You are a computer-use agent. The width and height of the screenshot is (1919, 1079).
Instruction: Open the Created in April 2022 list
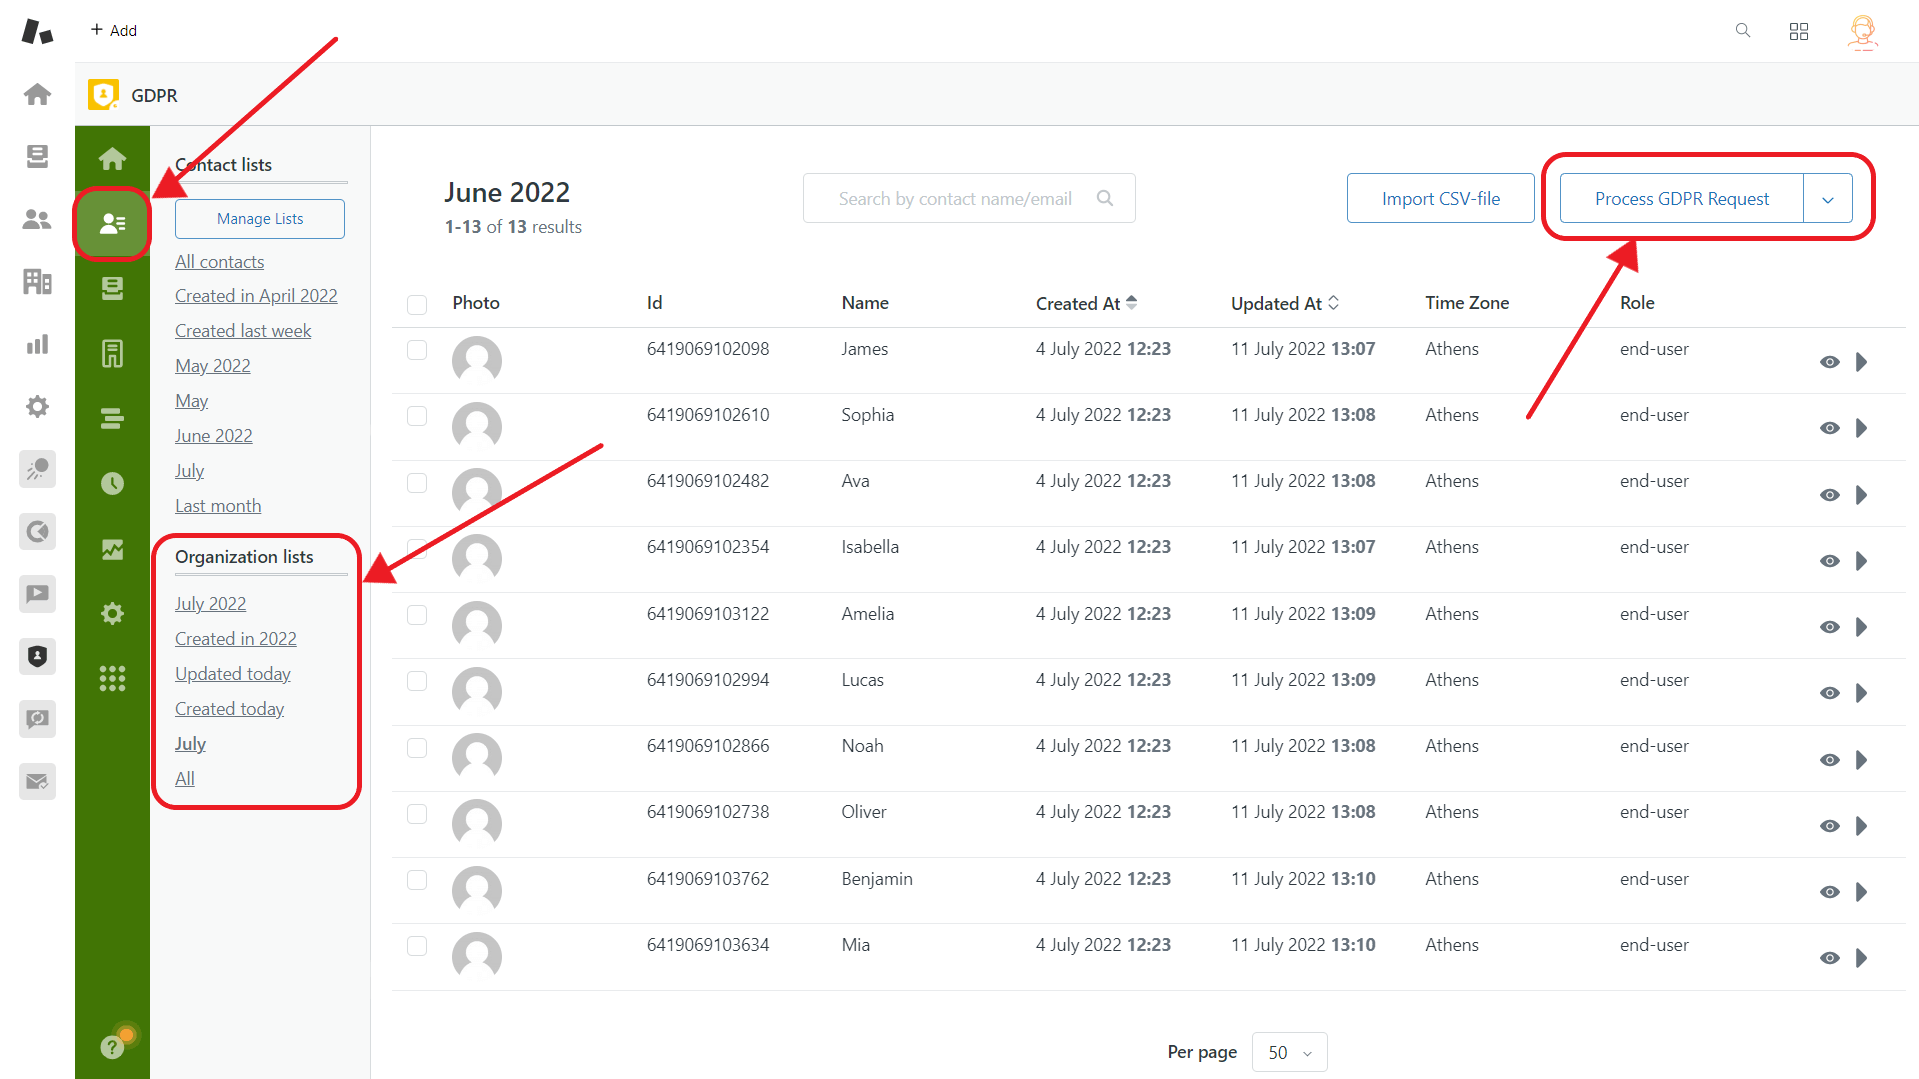[256, 296]
